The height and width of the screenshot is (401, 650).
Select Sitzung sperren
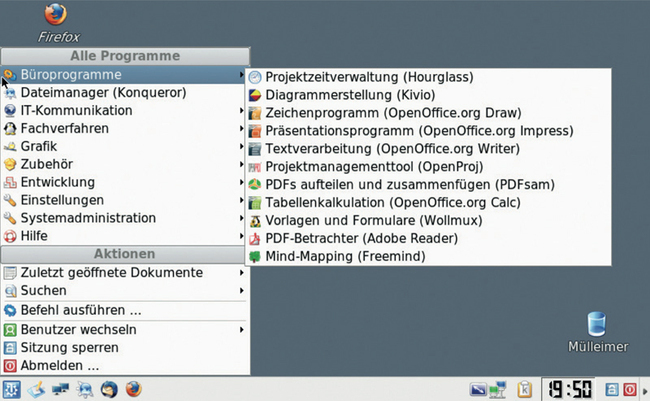click(x=124, y=348)
